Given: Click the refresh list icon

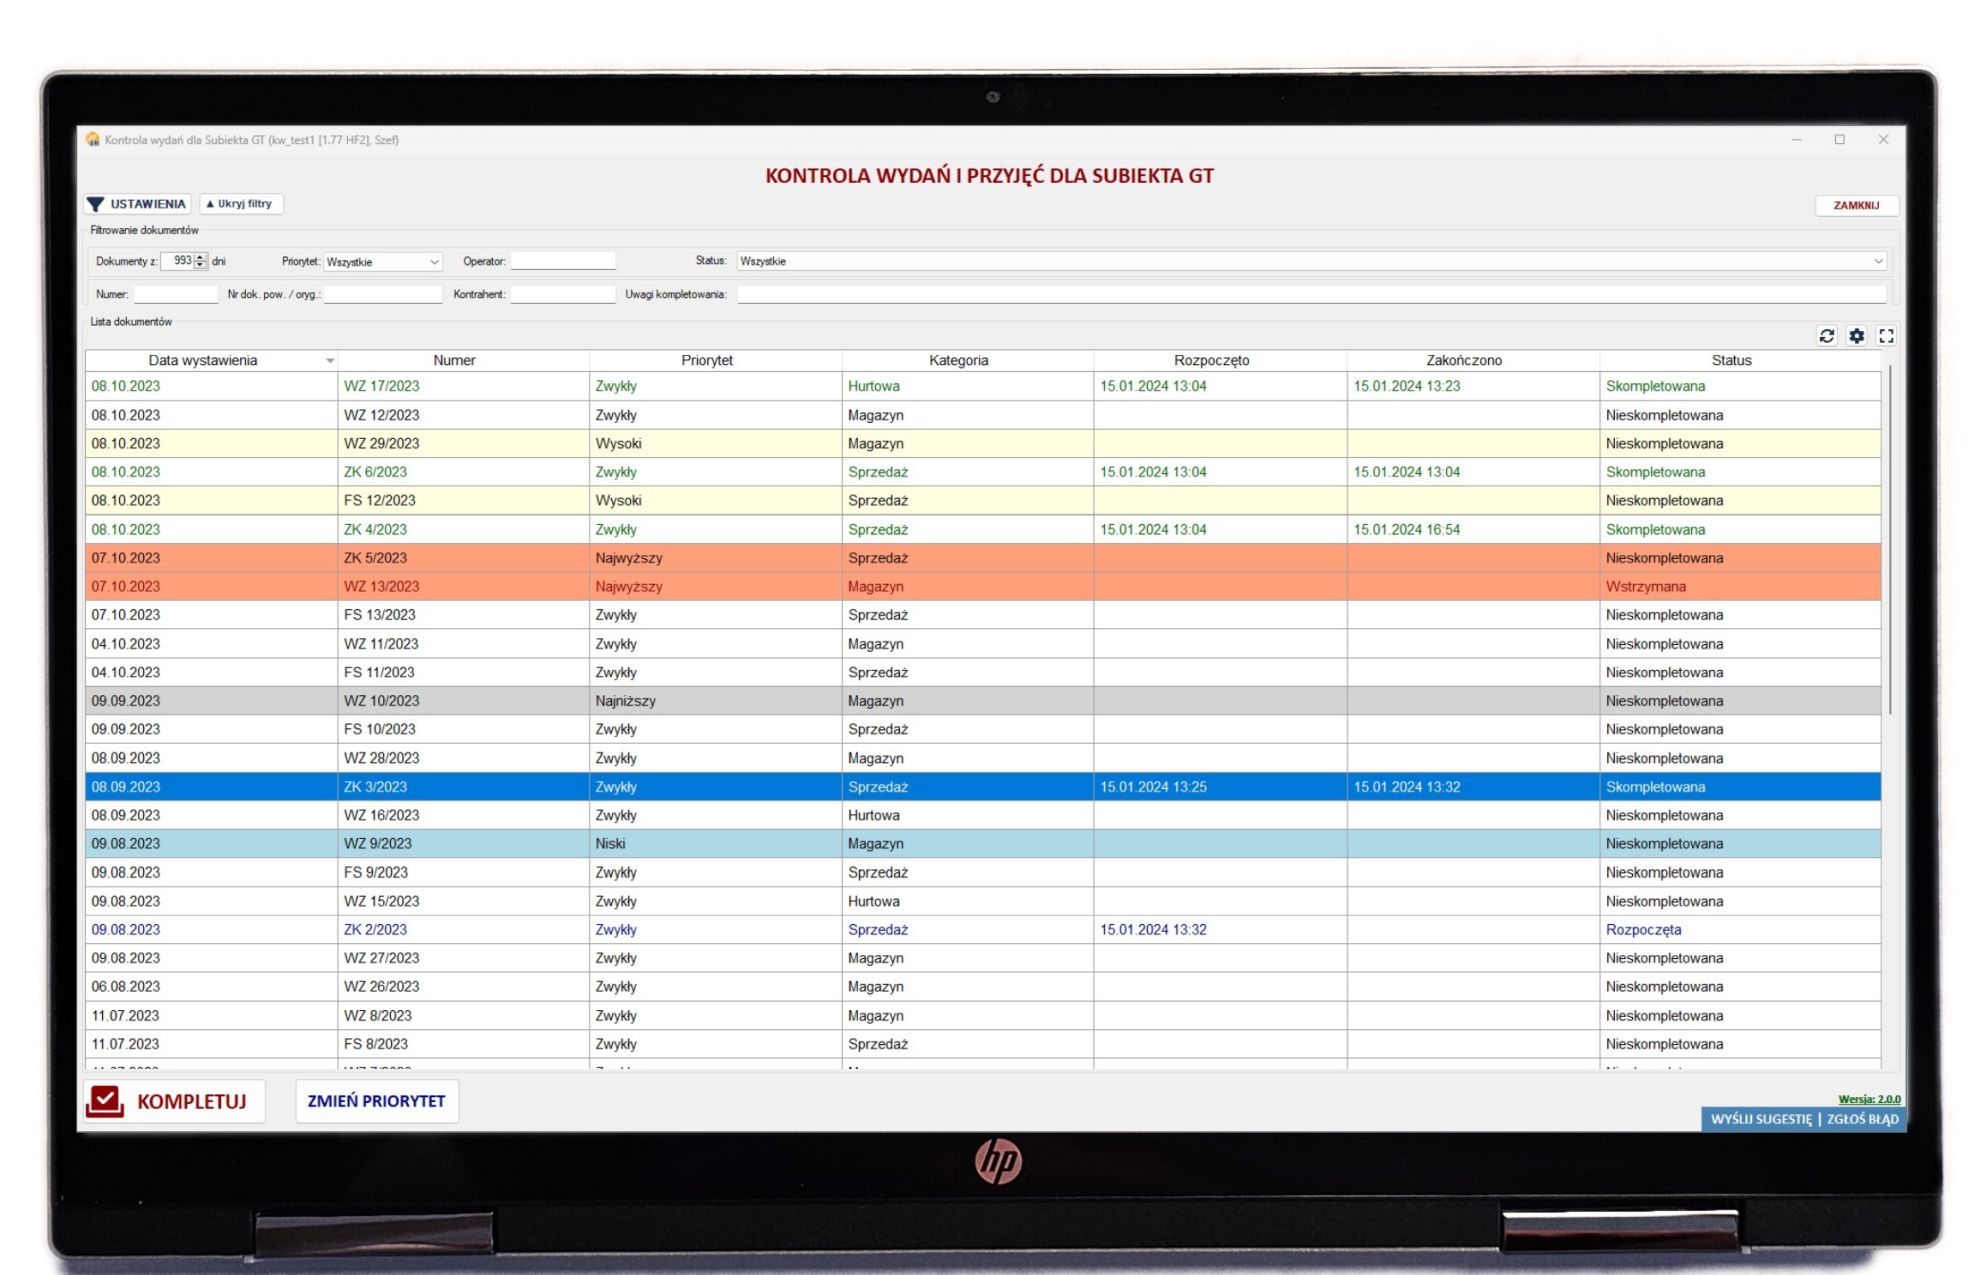Looking at the screenshot, I should click(1826, 336).
